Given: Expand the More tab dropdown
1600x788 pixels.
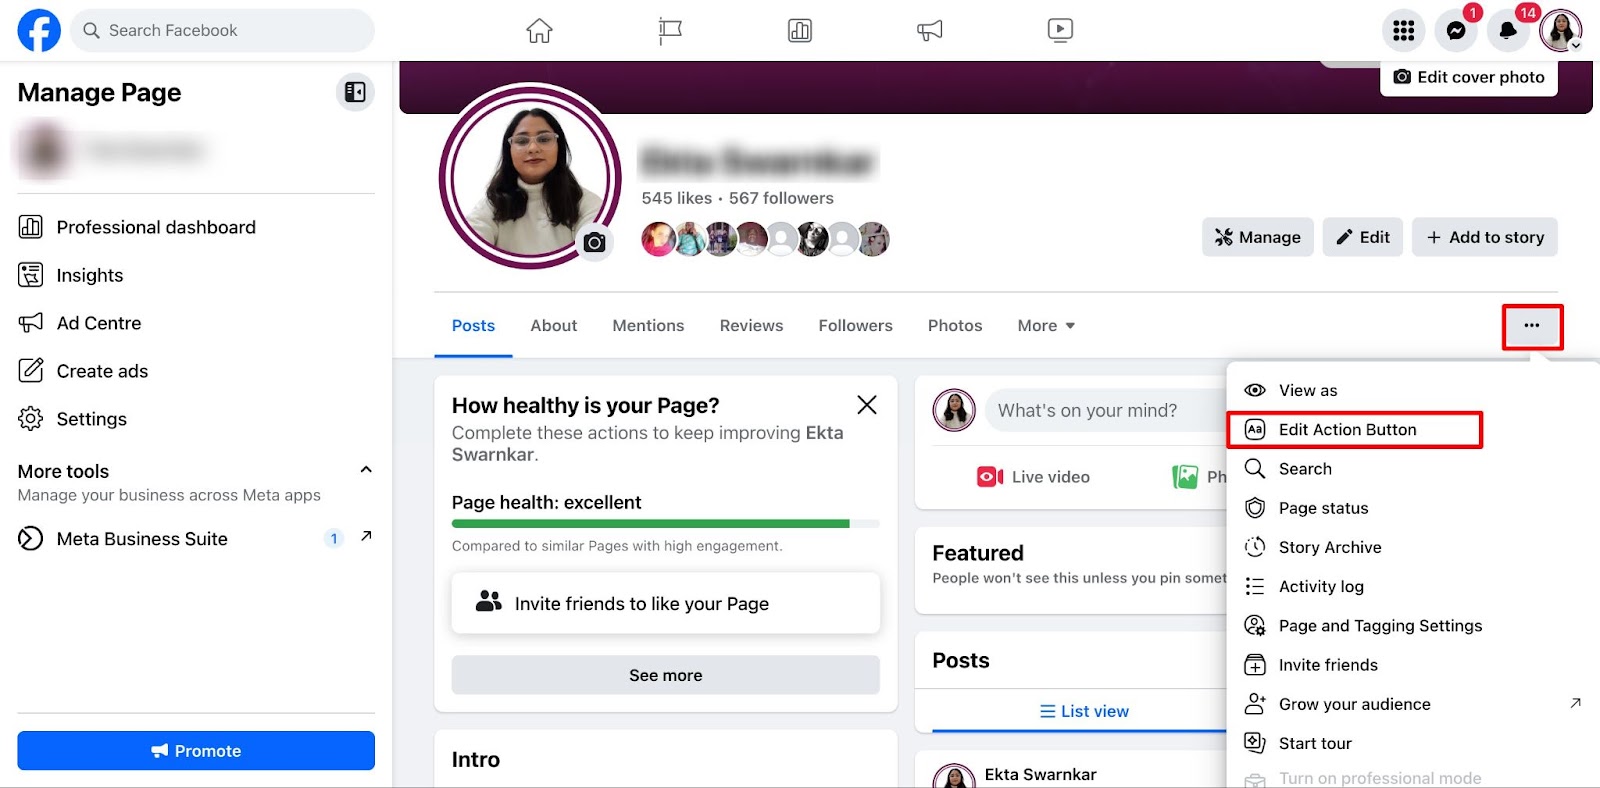Looking at the screenshot, I should 1046,326.
